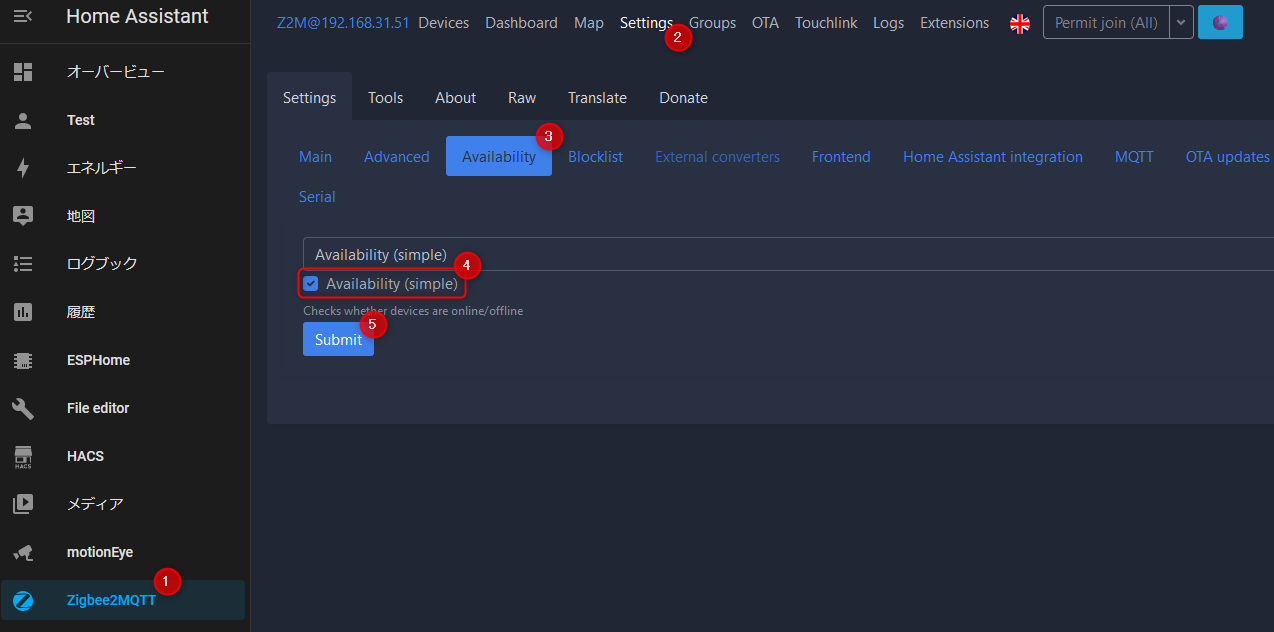The width and height of the screenshot is (1274, 632).
Task: Click the HACS store icon
Action: [x=23, y=456]
